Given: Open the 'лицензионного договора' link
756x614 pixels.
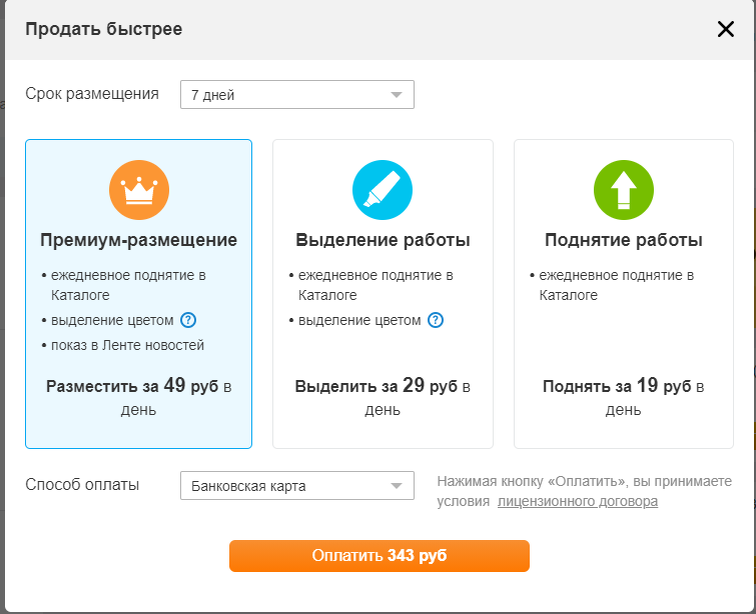Looking at the screenshot, I should coord(578,502).
